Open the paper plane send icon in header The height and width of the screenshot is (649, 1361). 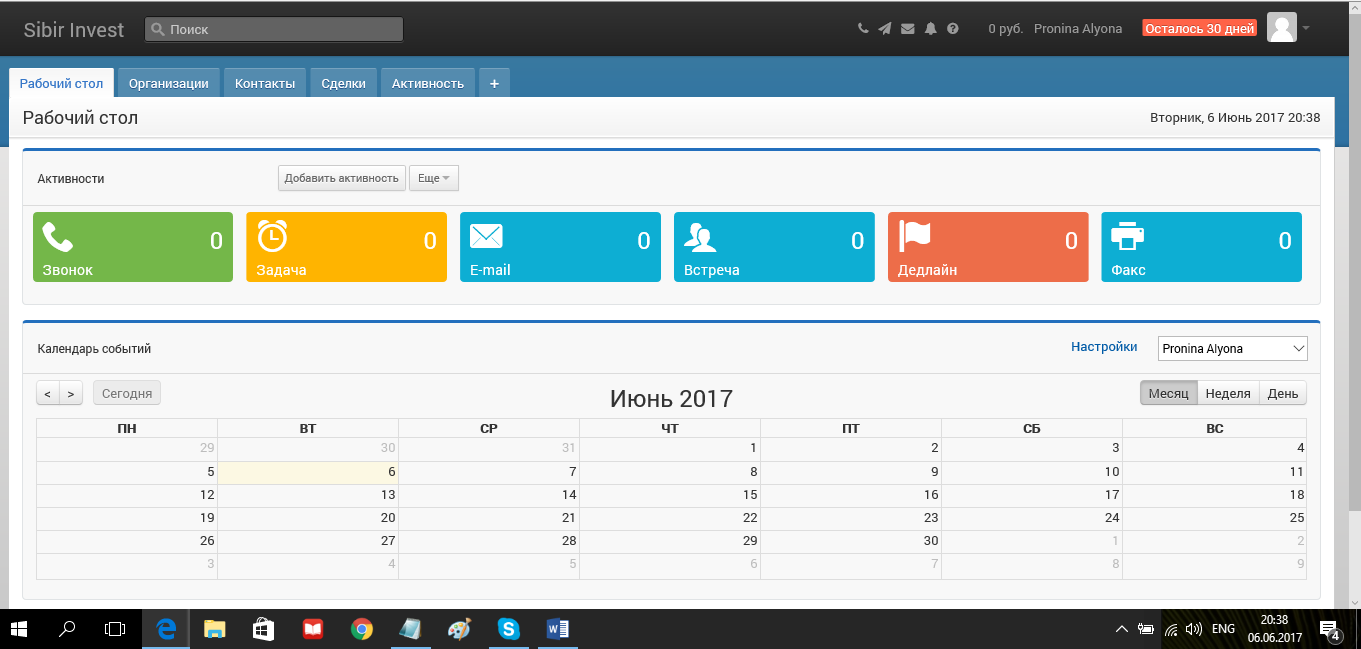[x=885, y=29]
